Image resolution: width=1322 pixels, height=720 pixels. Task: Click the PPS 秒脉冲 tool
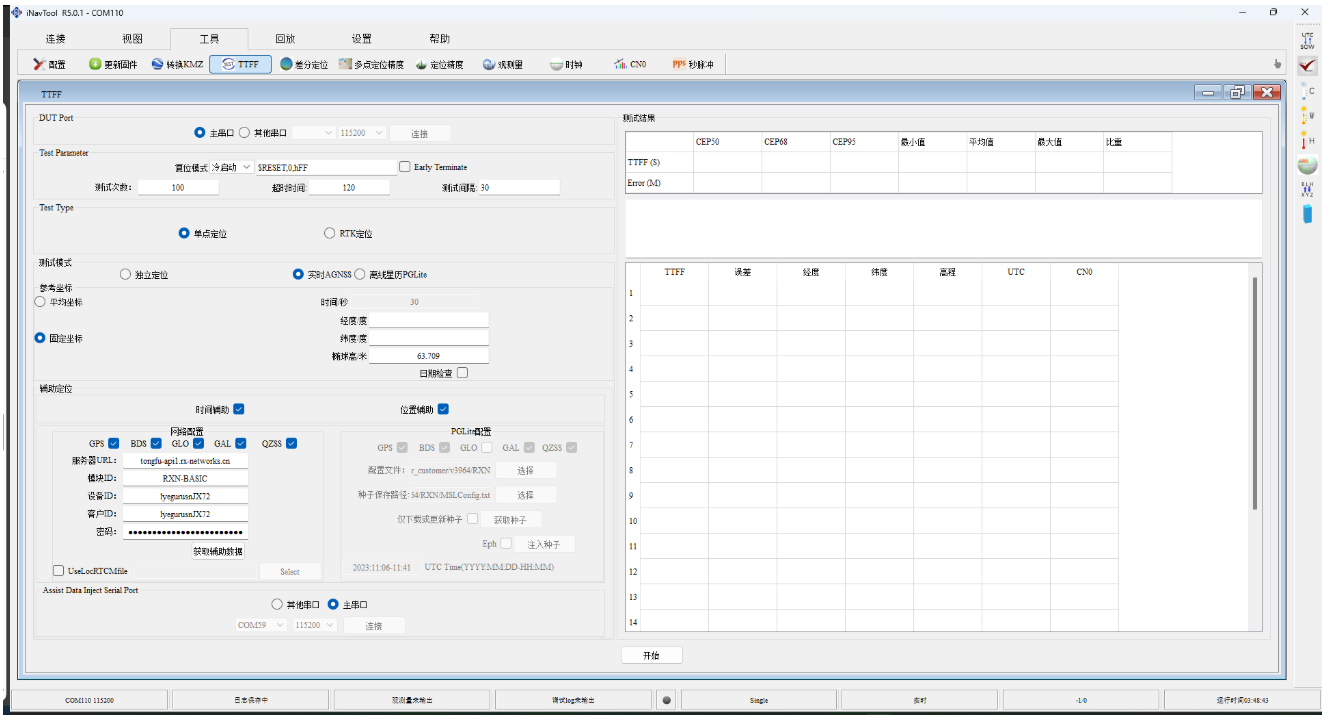pos(693,64)
